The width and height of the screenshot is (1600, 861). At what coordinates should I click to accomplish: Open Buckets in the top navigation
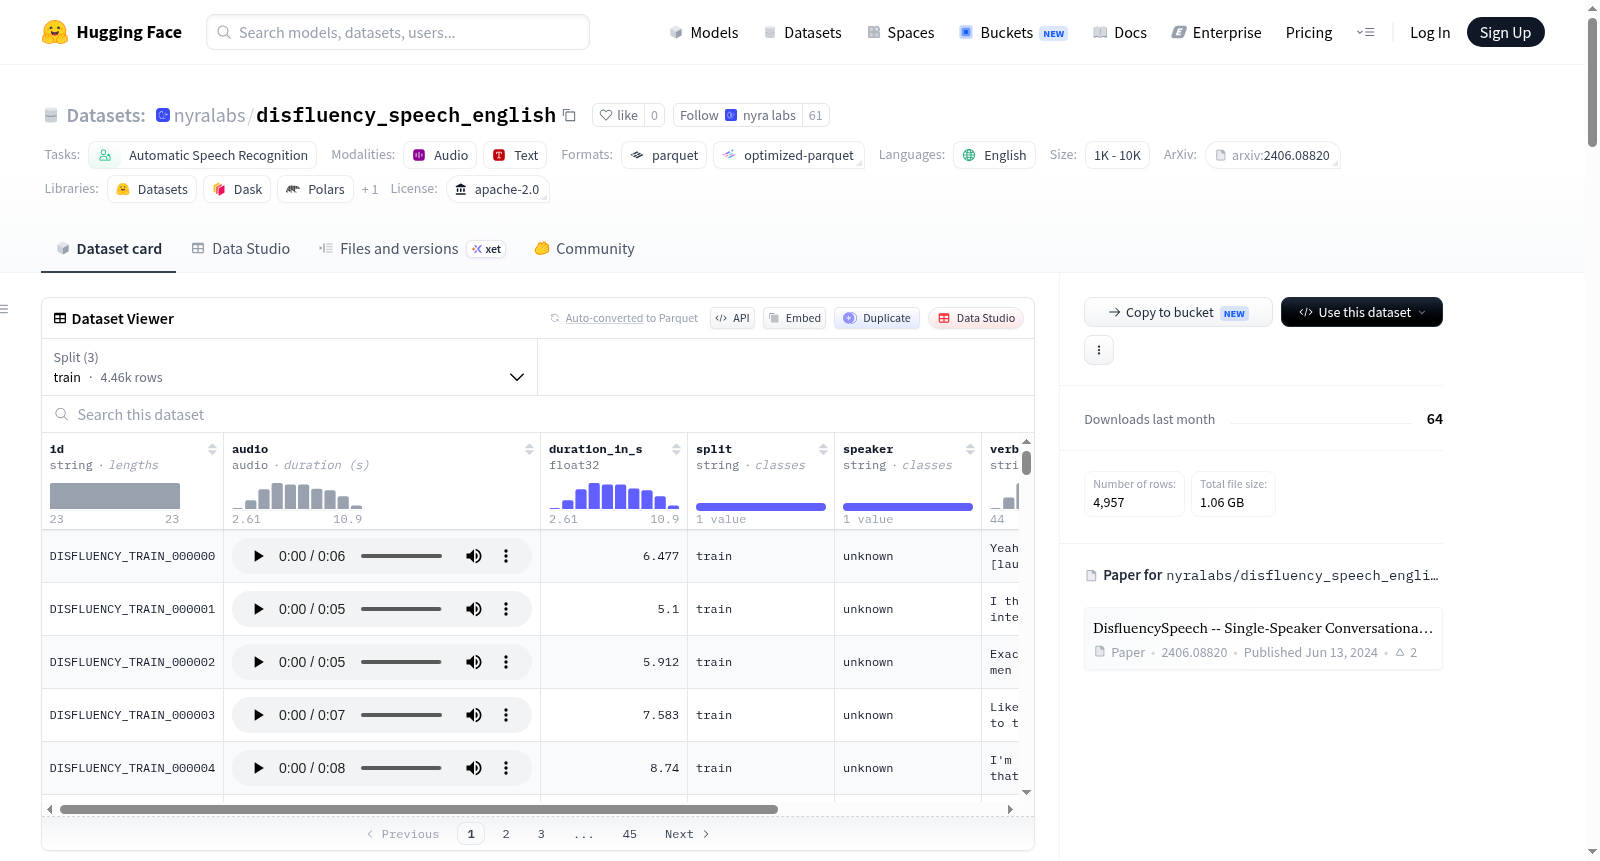pyautogui.click(x=1013, y=32)
